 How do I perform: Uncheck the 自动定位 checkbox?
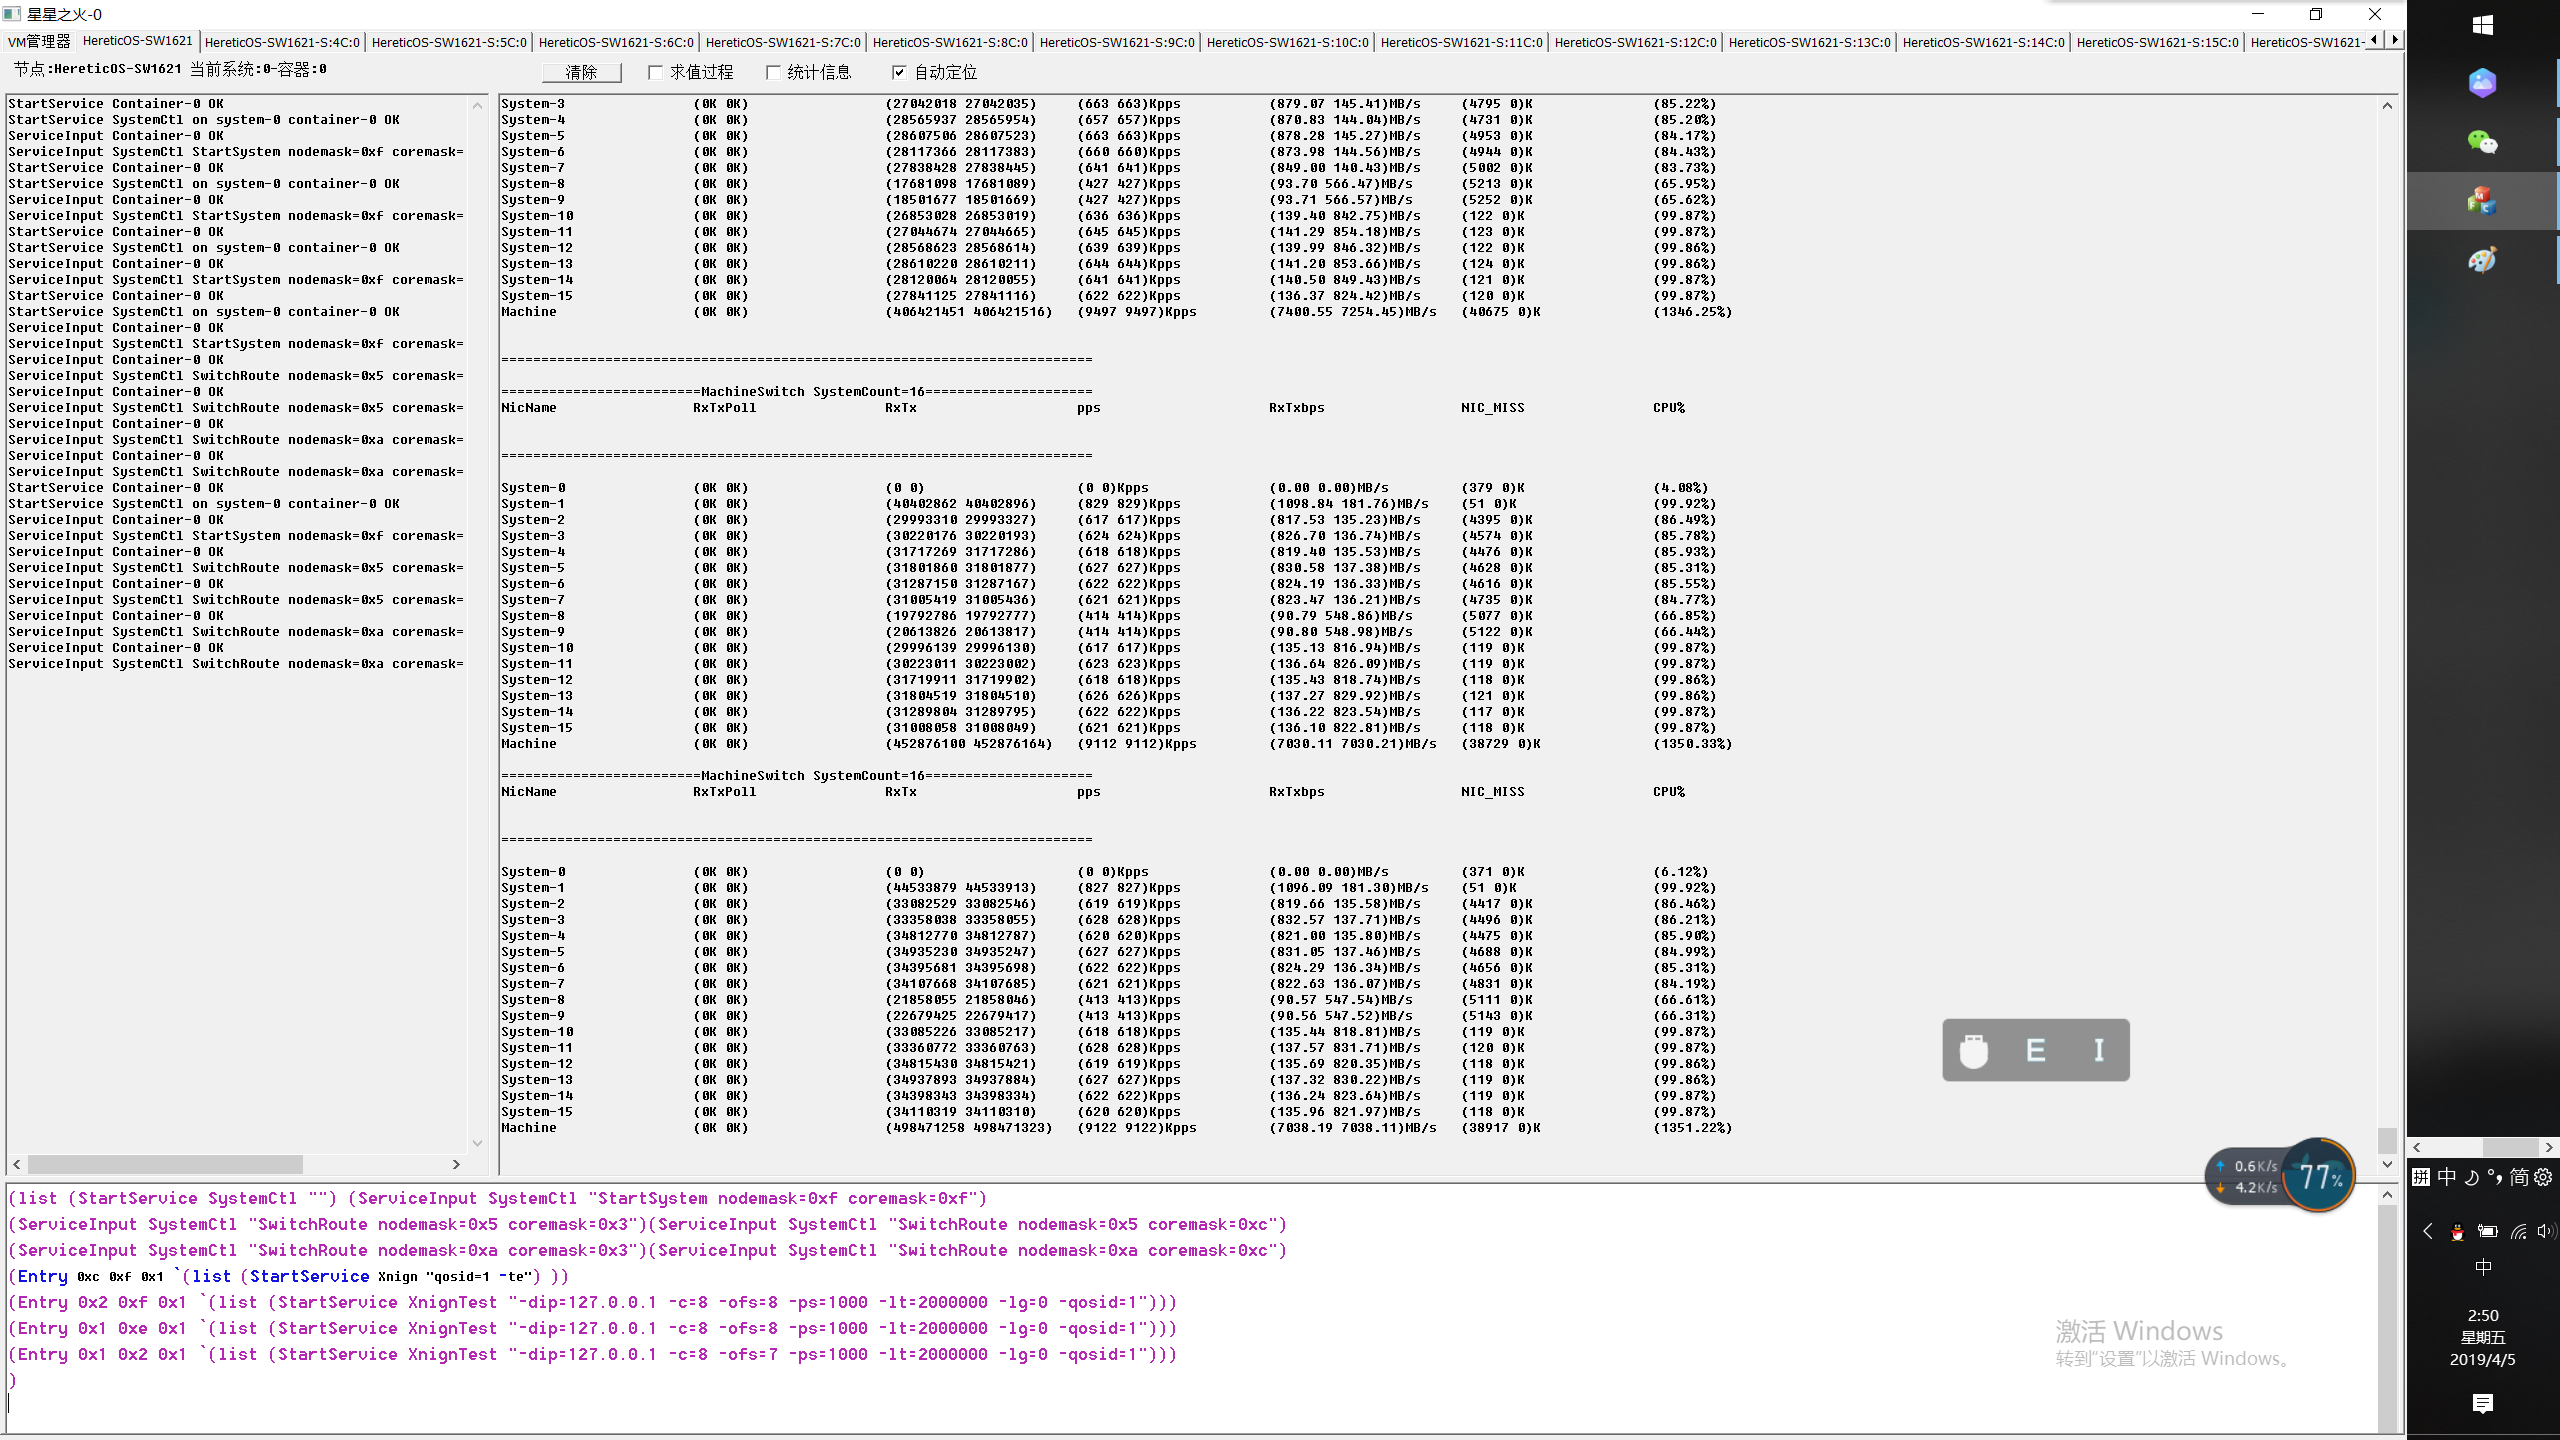click(899, 72)
